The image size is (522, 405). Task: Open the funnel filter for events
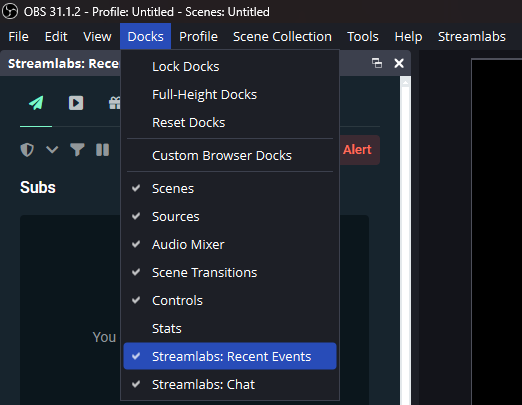(x=77, y=150)
